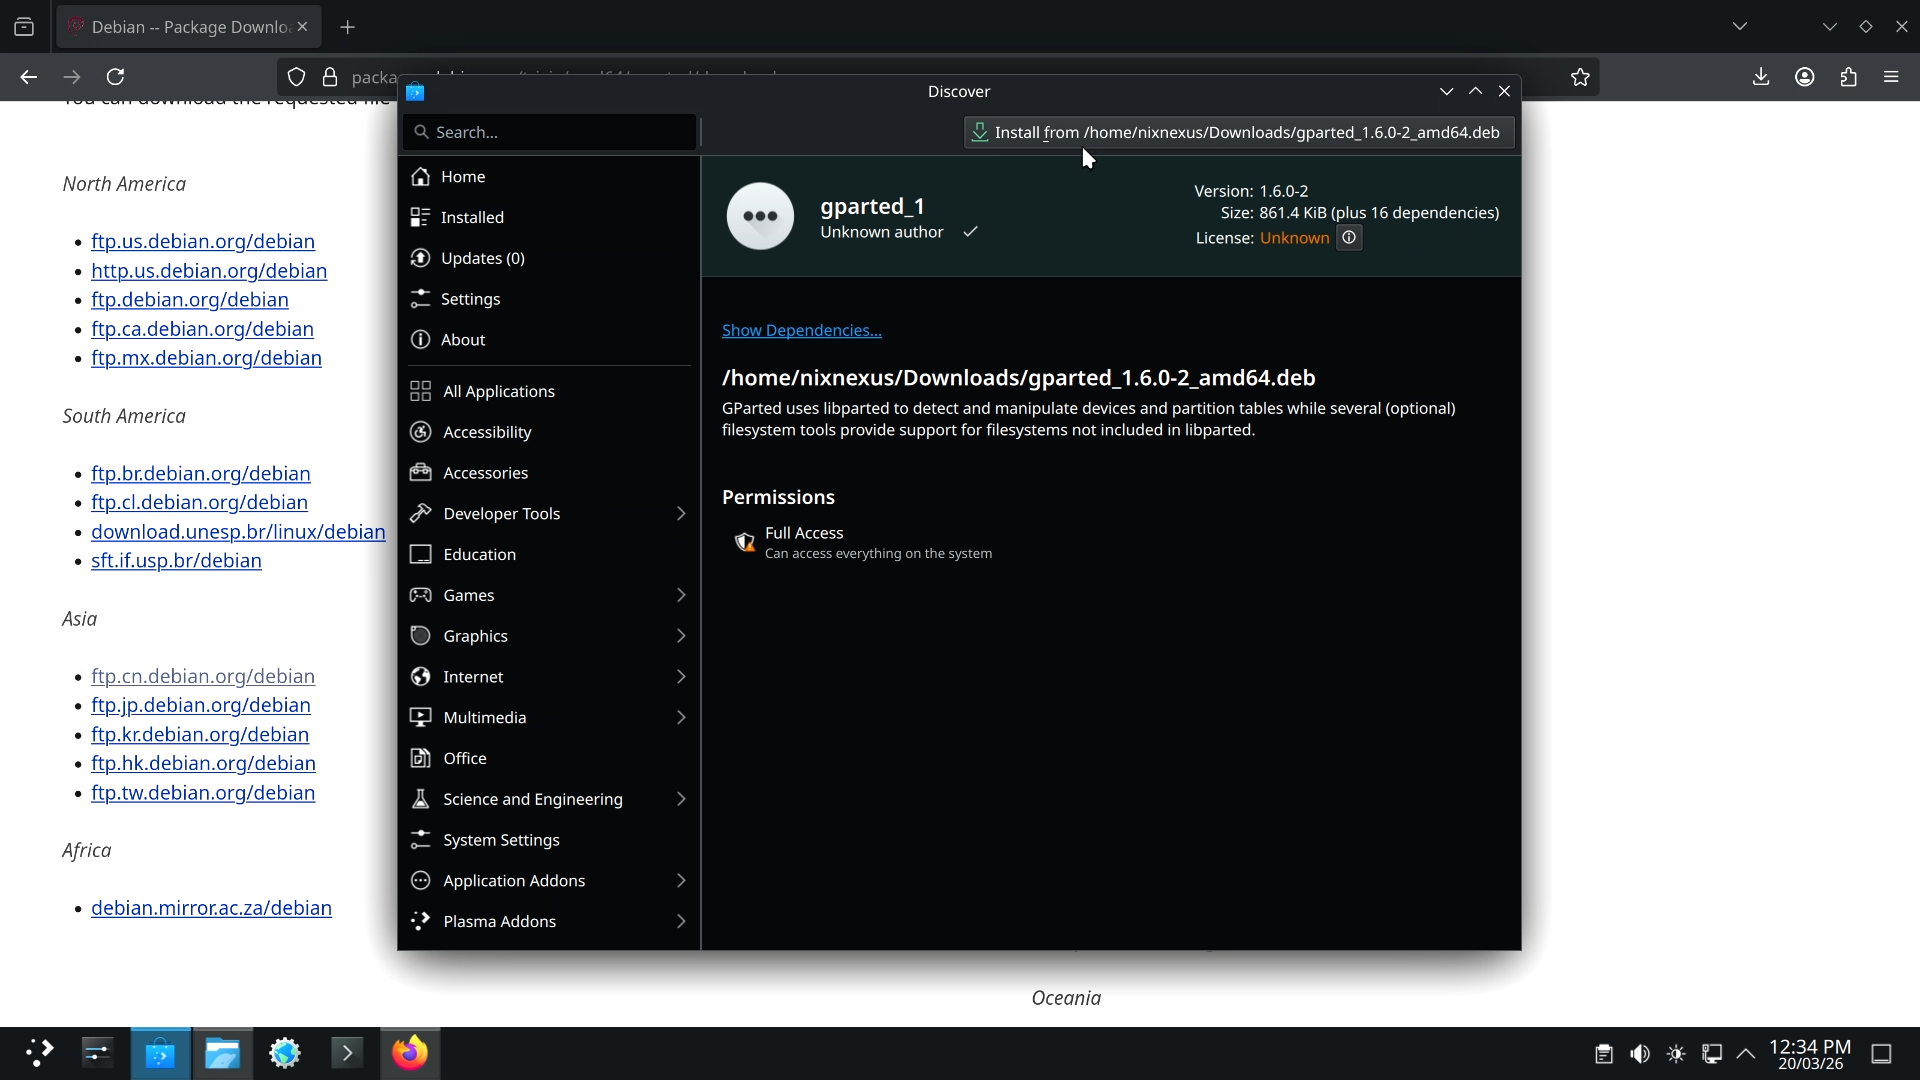
Task: Reload the Firefox page
Action: coord(116,77)
